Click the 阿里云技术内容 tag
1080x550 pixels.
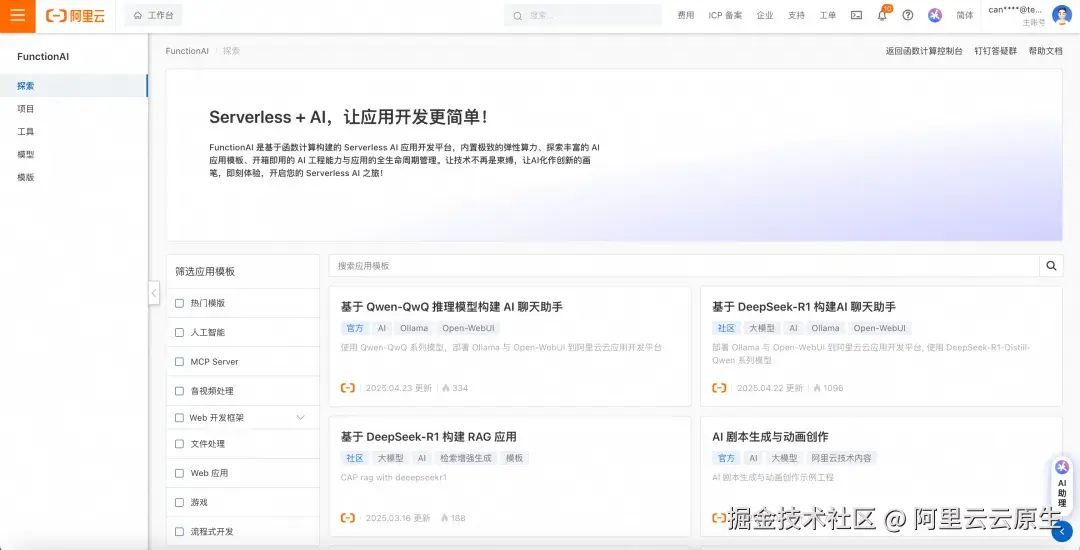(x=840, y=458)
